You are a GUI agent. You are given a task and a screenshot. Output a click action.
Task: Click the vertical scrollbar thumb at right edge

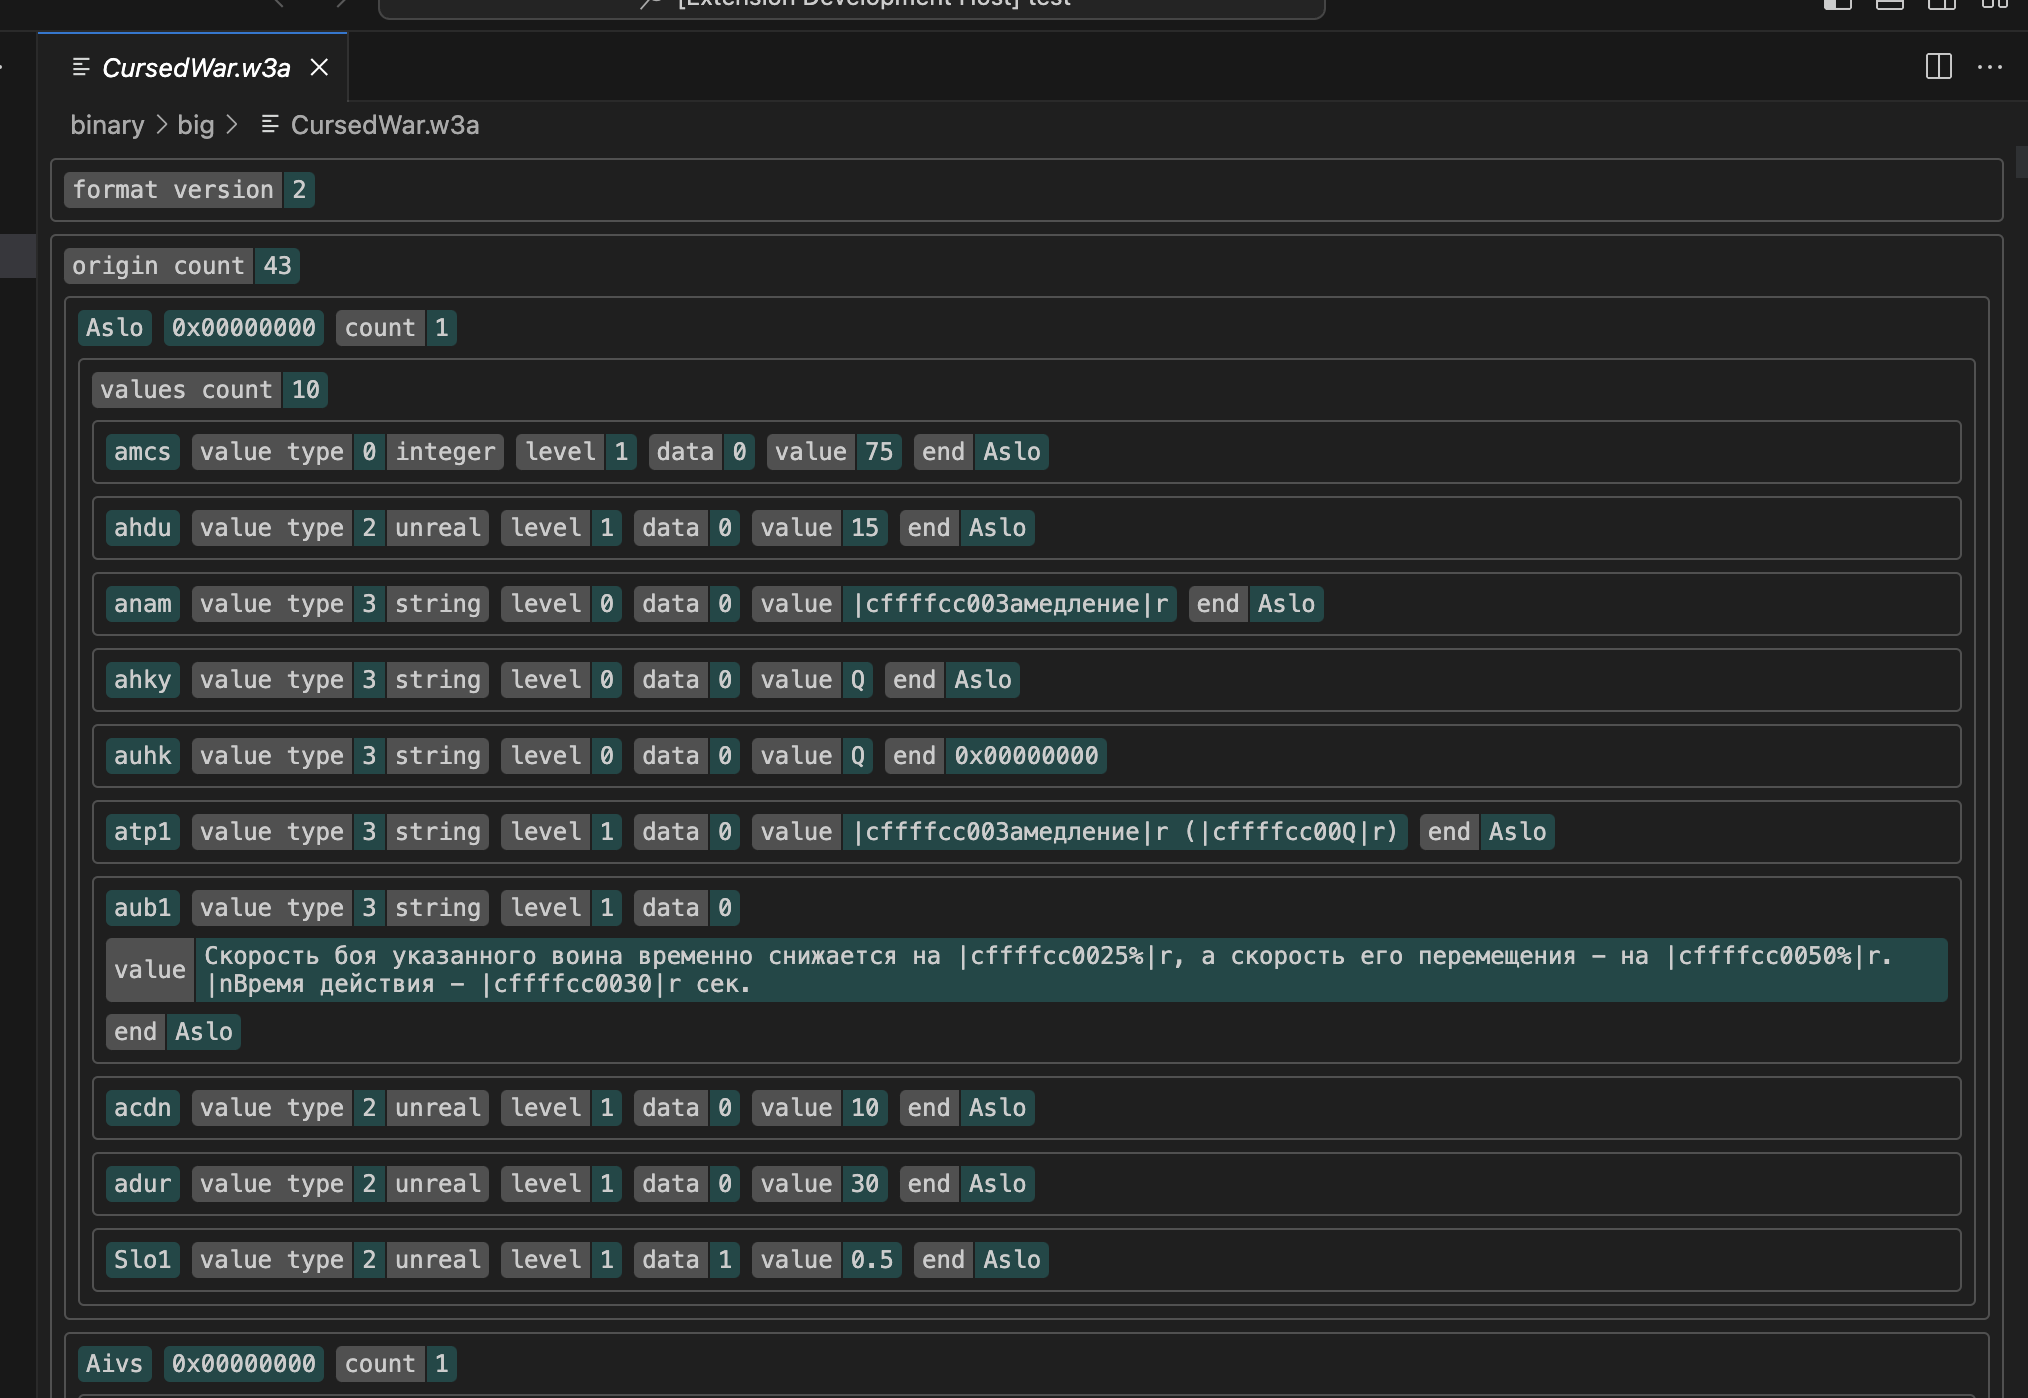(2021, 163)
